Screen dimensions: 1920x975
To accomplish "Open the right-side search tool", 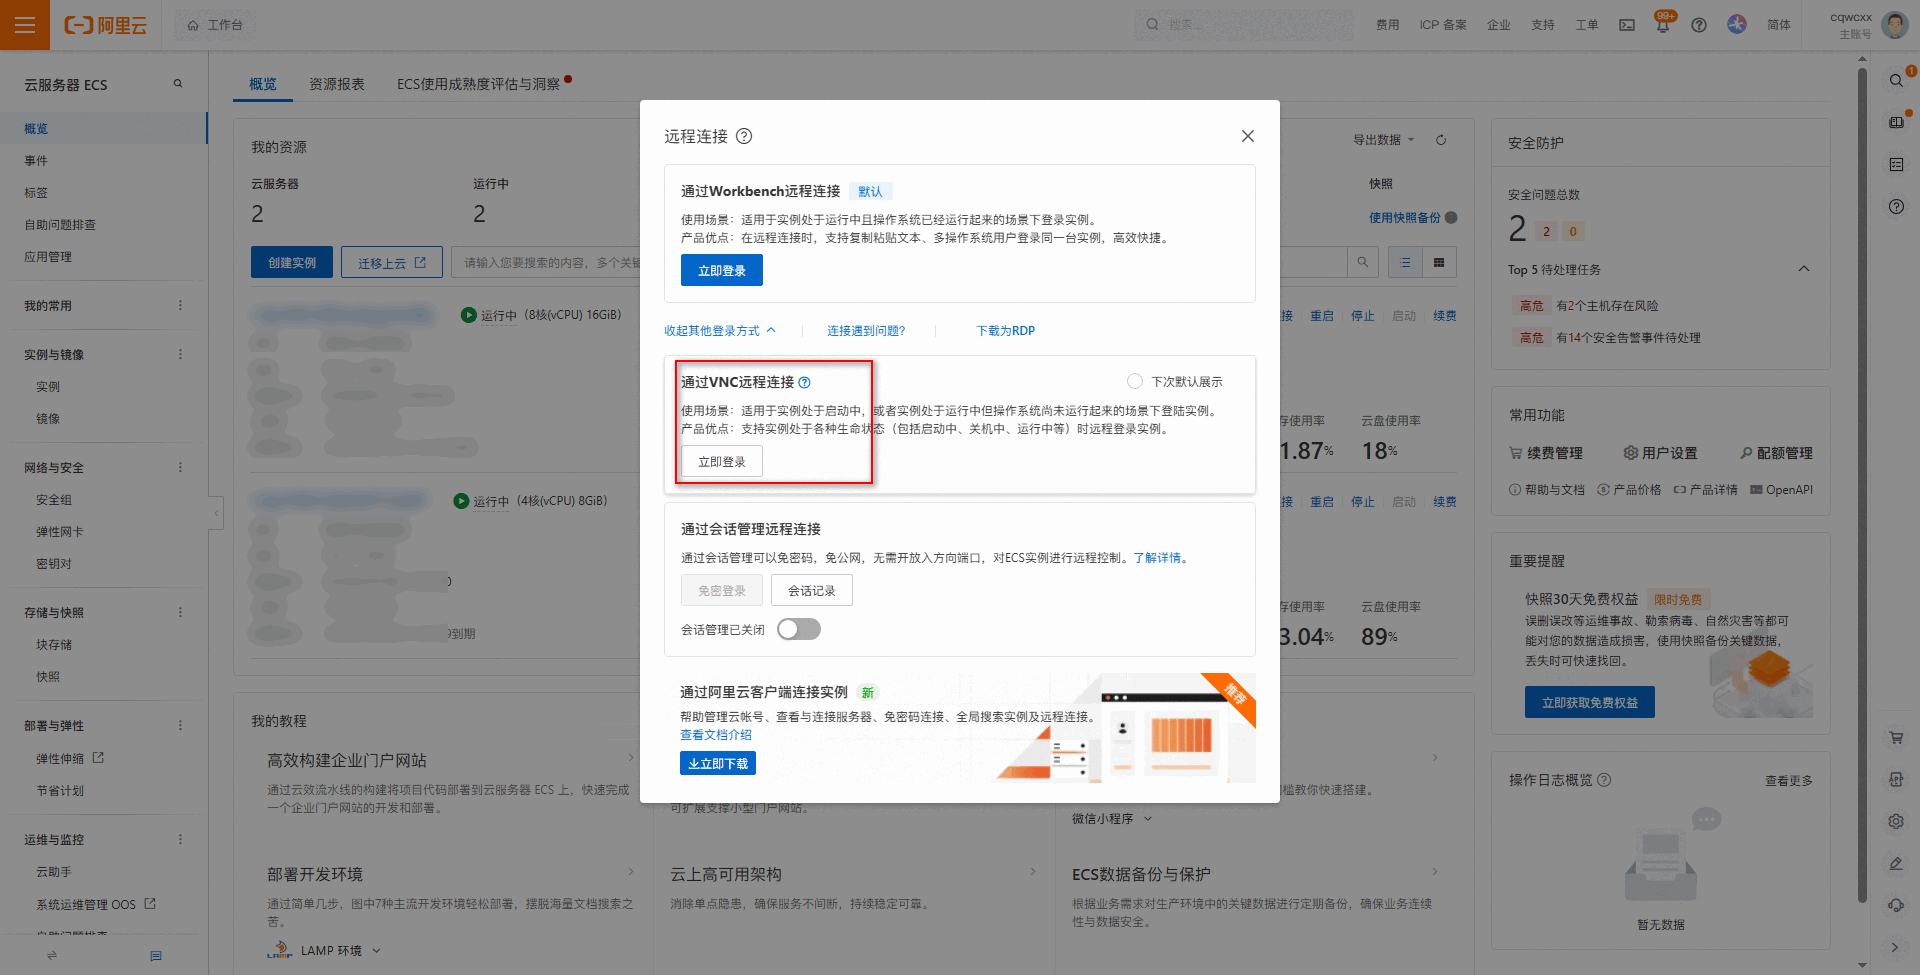I will click(x=1896, y=80).
